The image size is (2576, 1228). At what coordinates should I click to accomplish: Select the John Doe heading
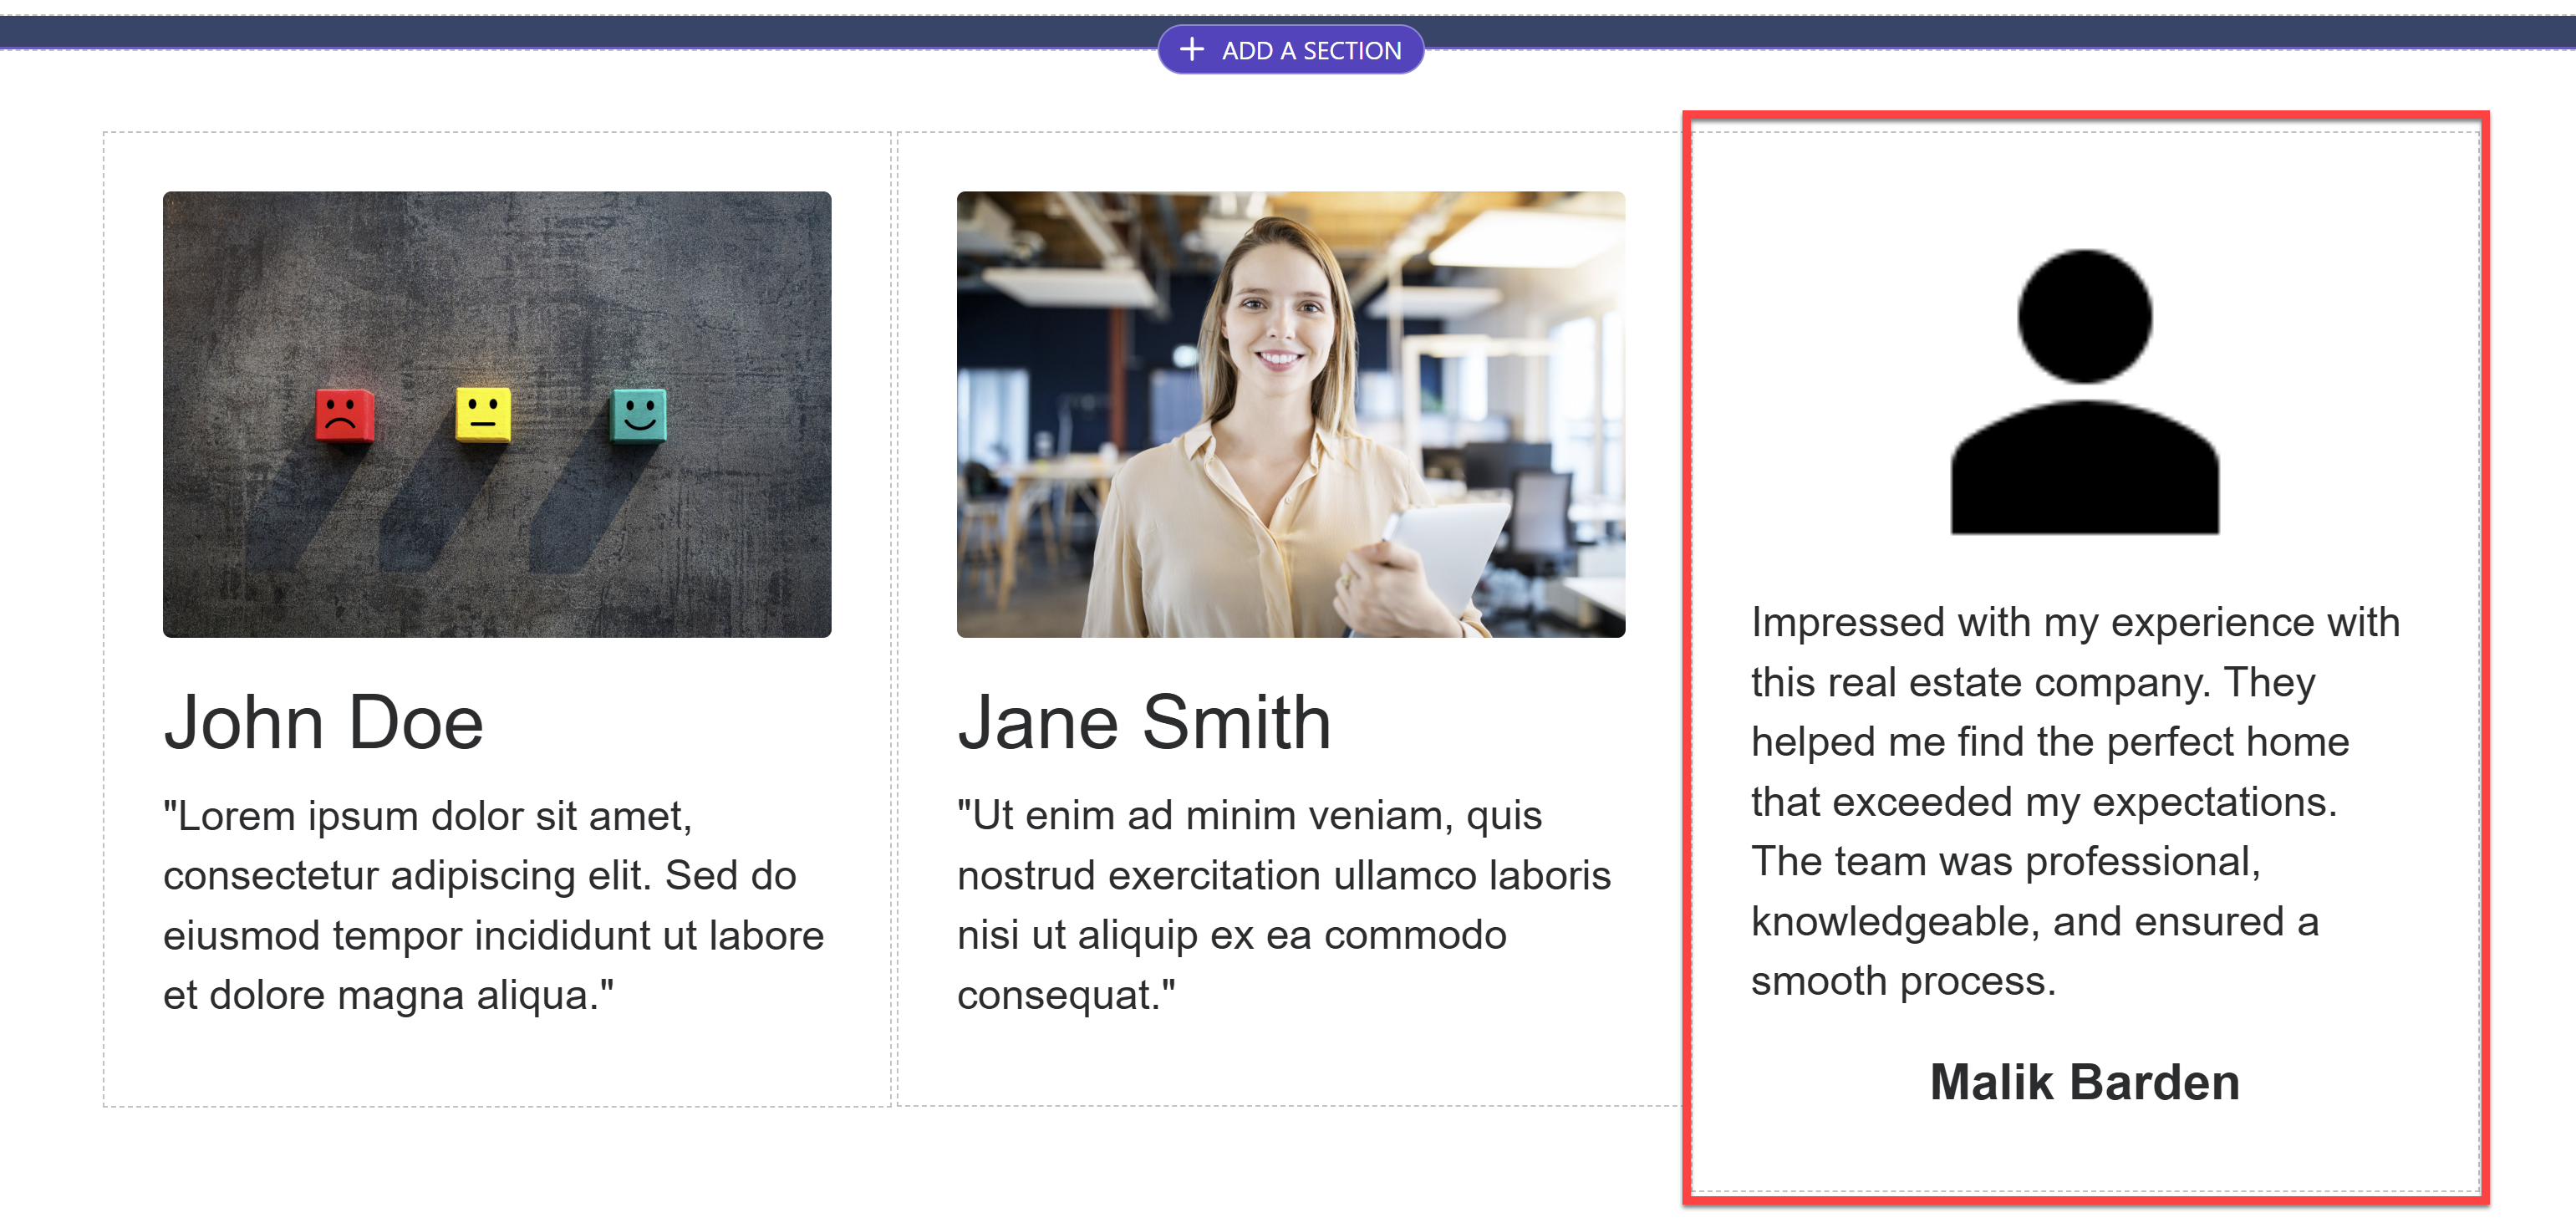[323, 722]
